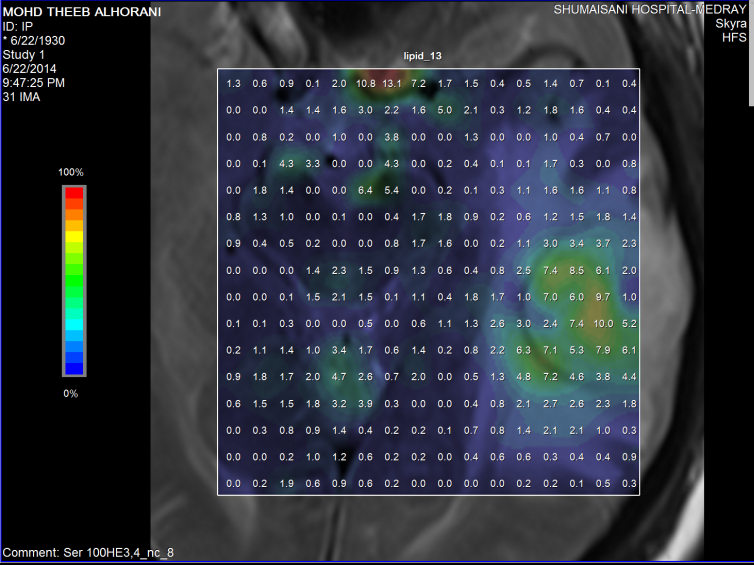The width and height of the screenshot is (754, 565).
Task: Click the yellow band of the color scale
Action: 74,236
